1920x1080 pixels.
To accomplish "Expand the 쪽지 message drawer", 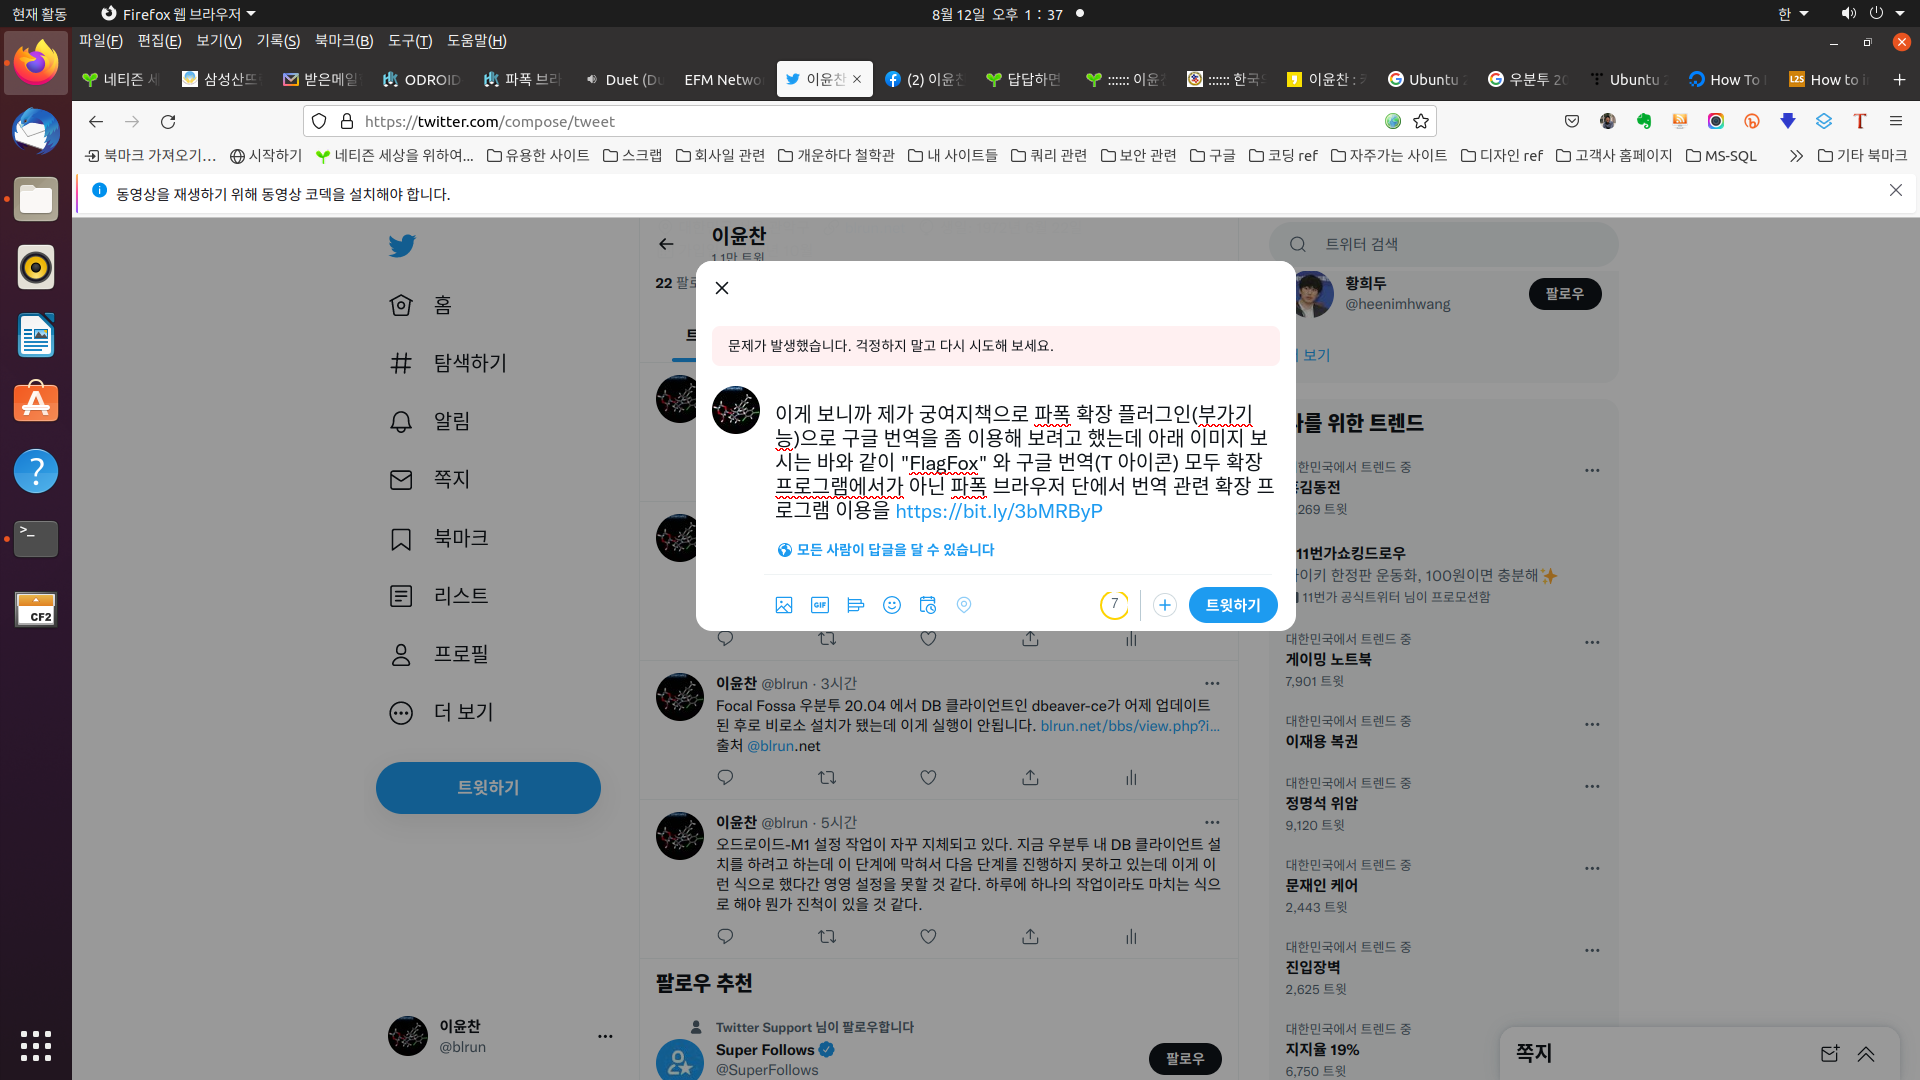I will [x=1866, y=1053].
